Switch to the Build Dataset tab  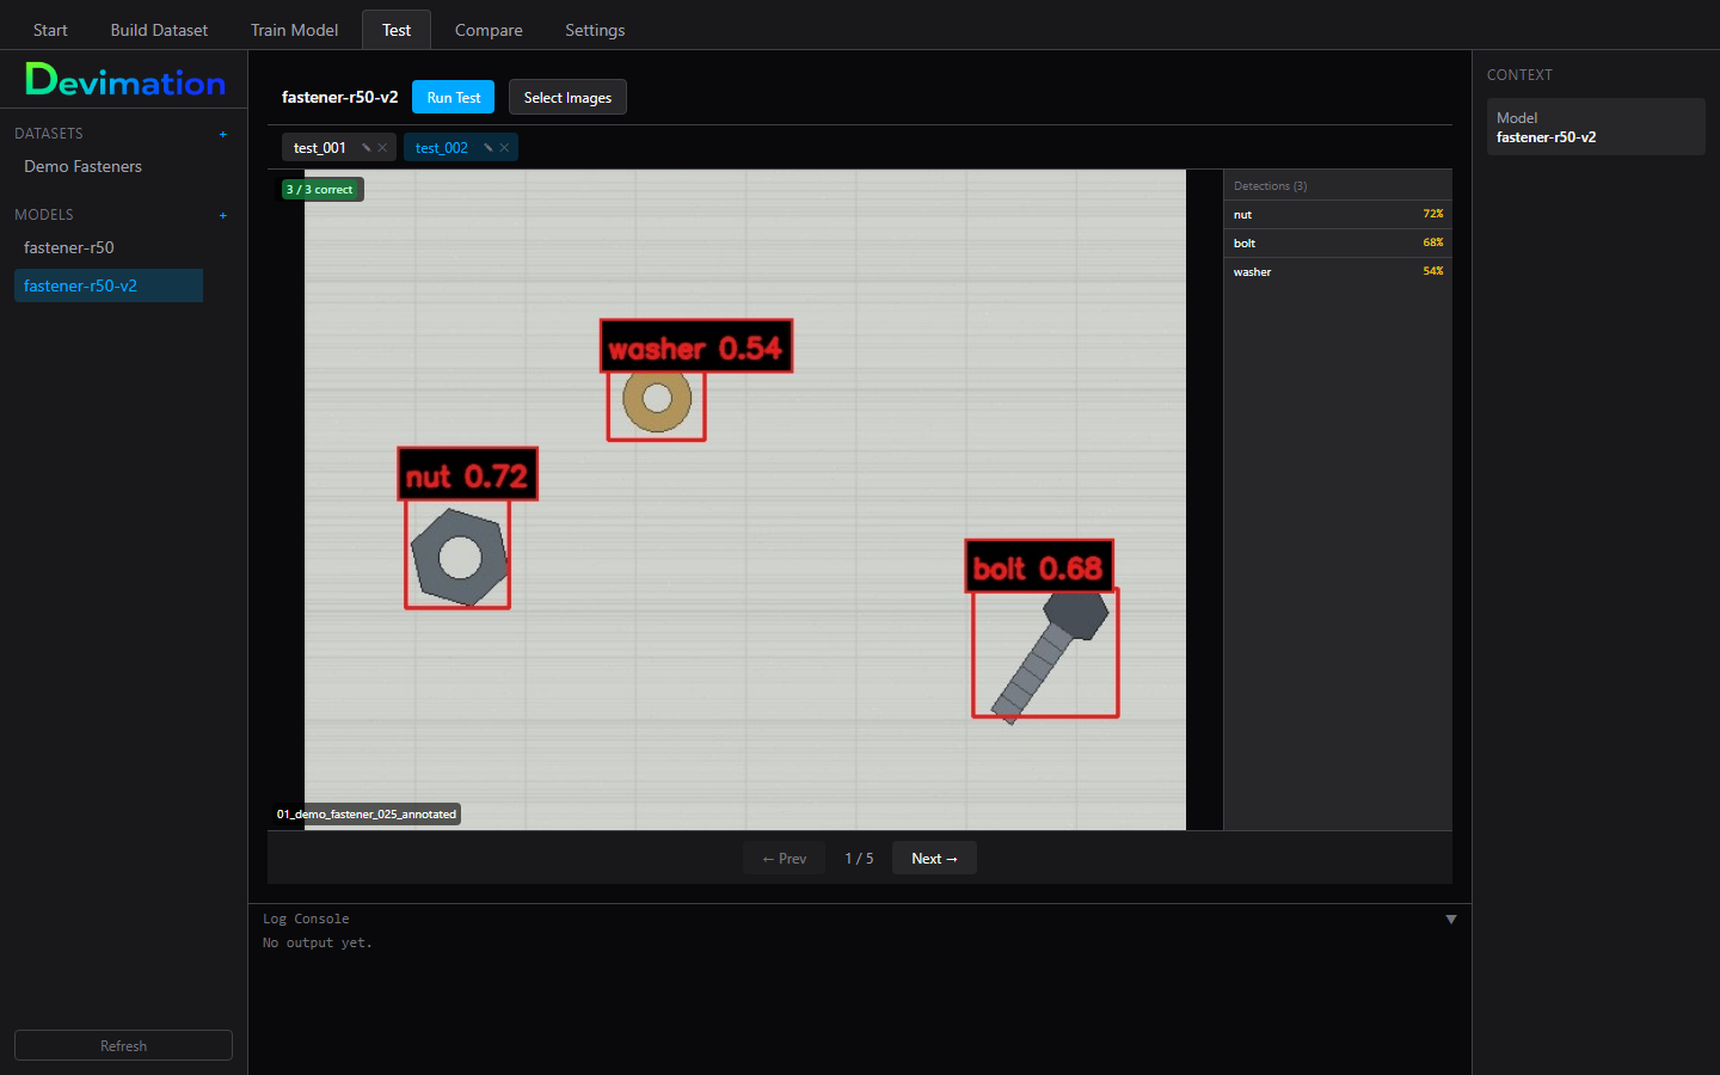tap(159, 30)
